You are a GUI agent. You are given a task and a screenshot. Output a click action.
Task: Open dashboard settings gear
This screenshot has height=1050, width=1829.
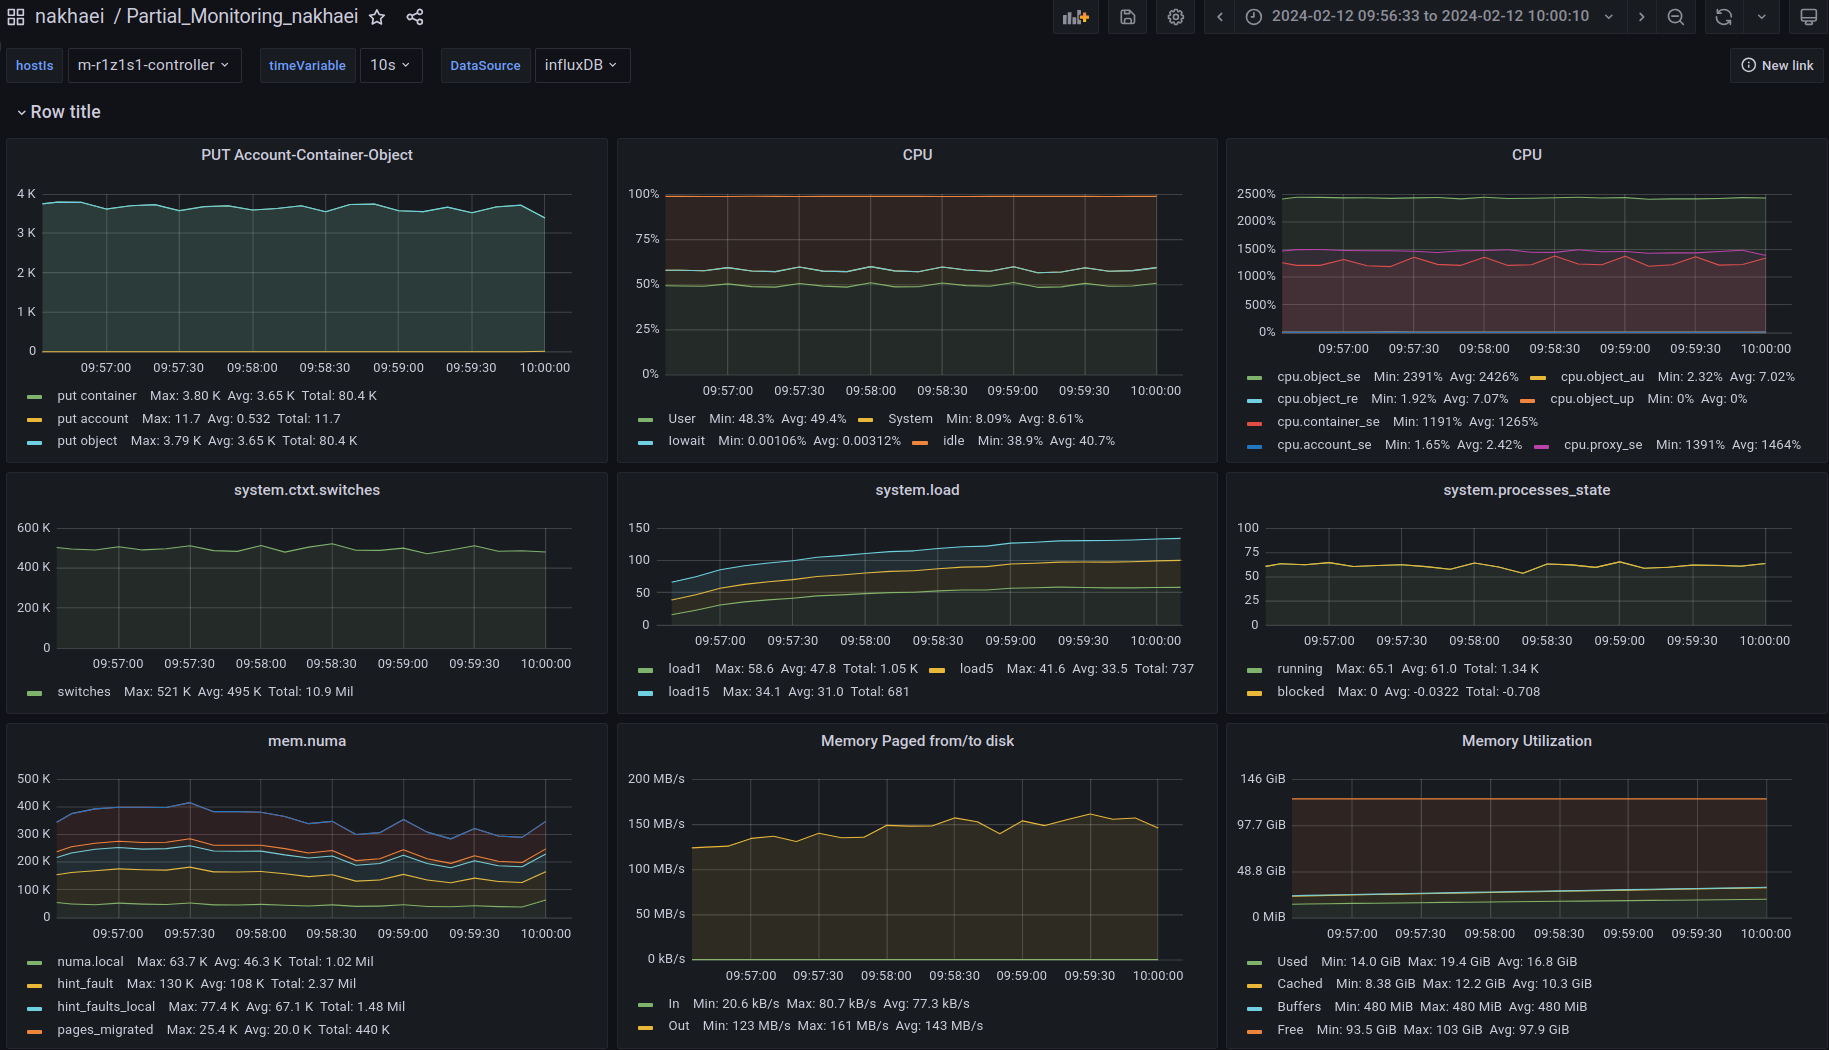coord(1175,17)
